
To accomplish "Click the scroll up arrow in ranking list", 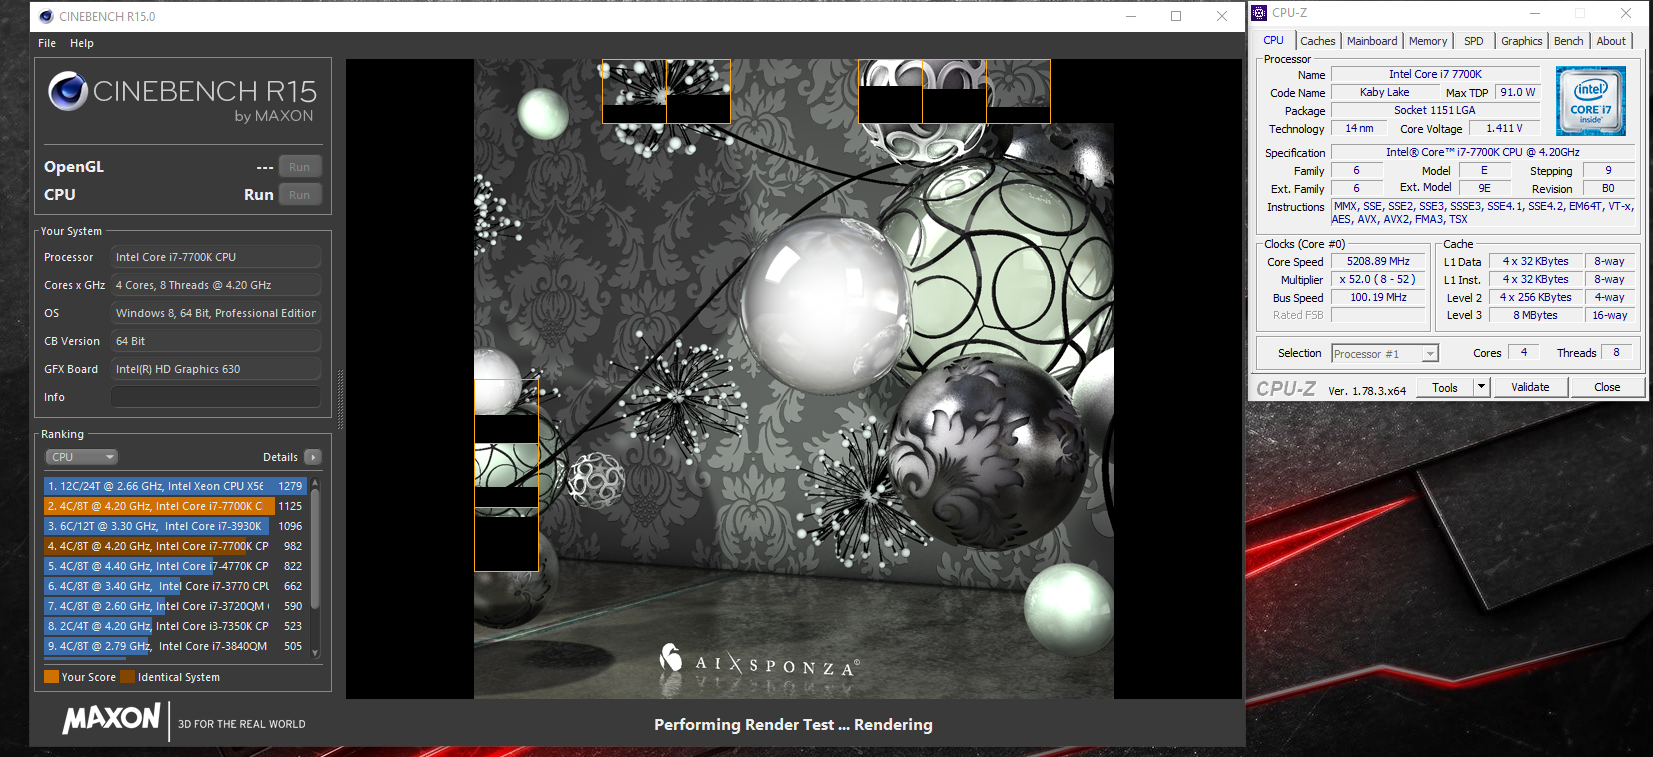I will pyautogui.click(x=316, y=482).
